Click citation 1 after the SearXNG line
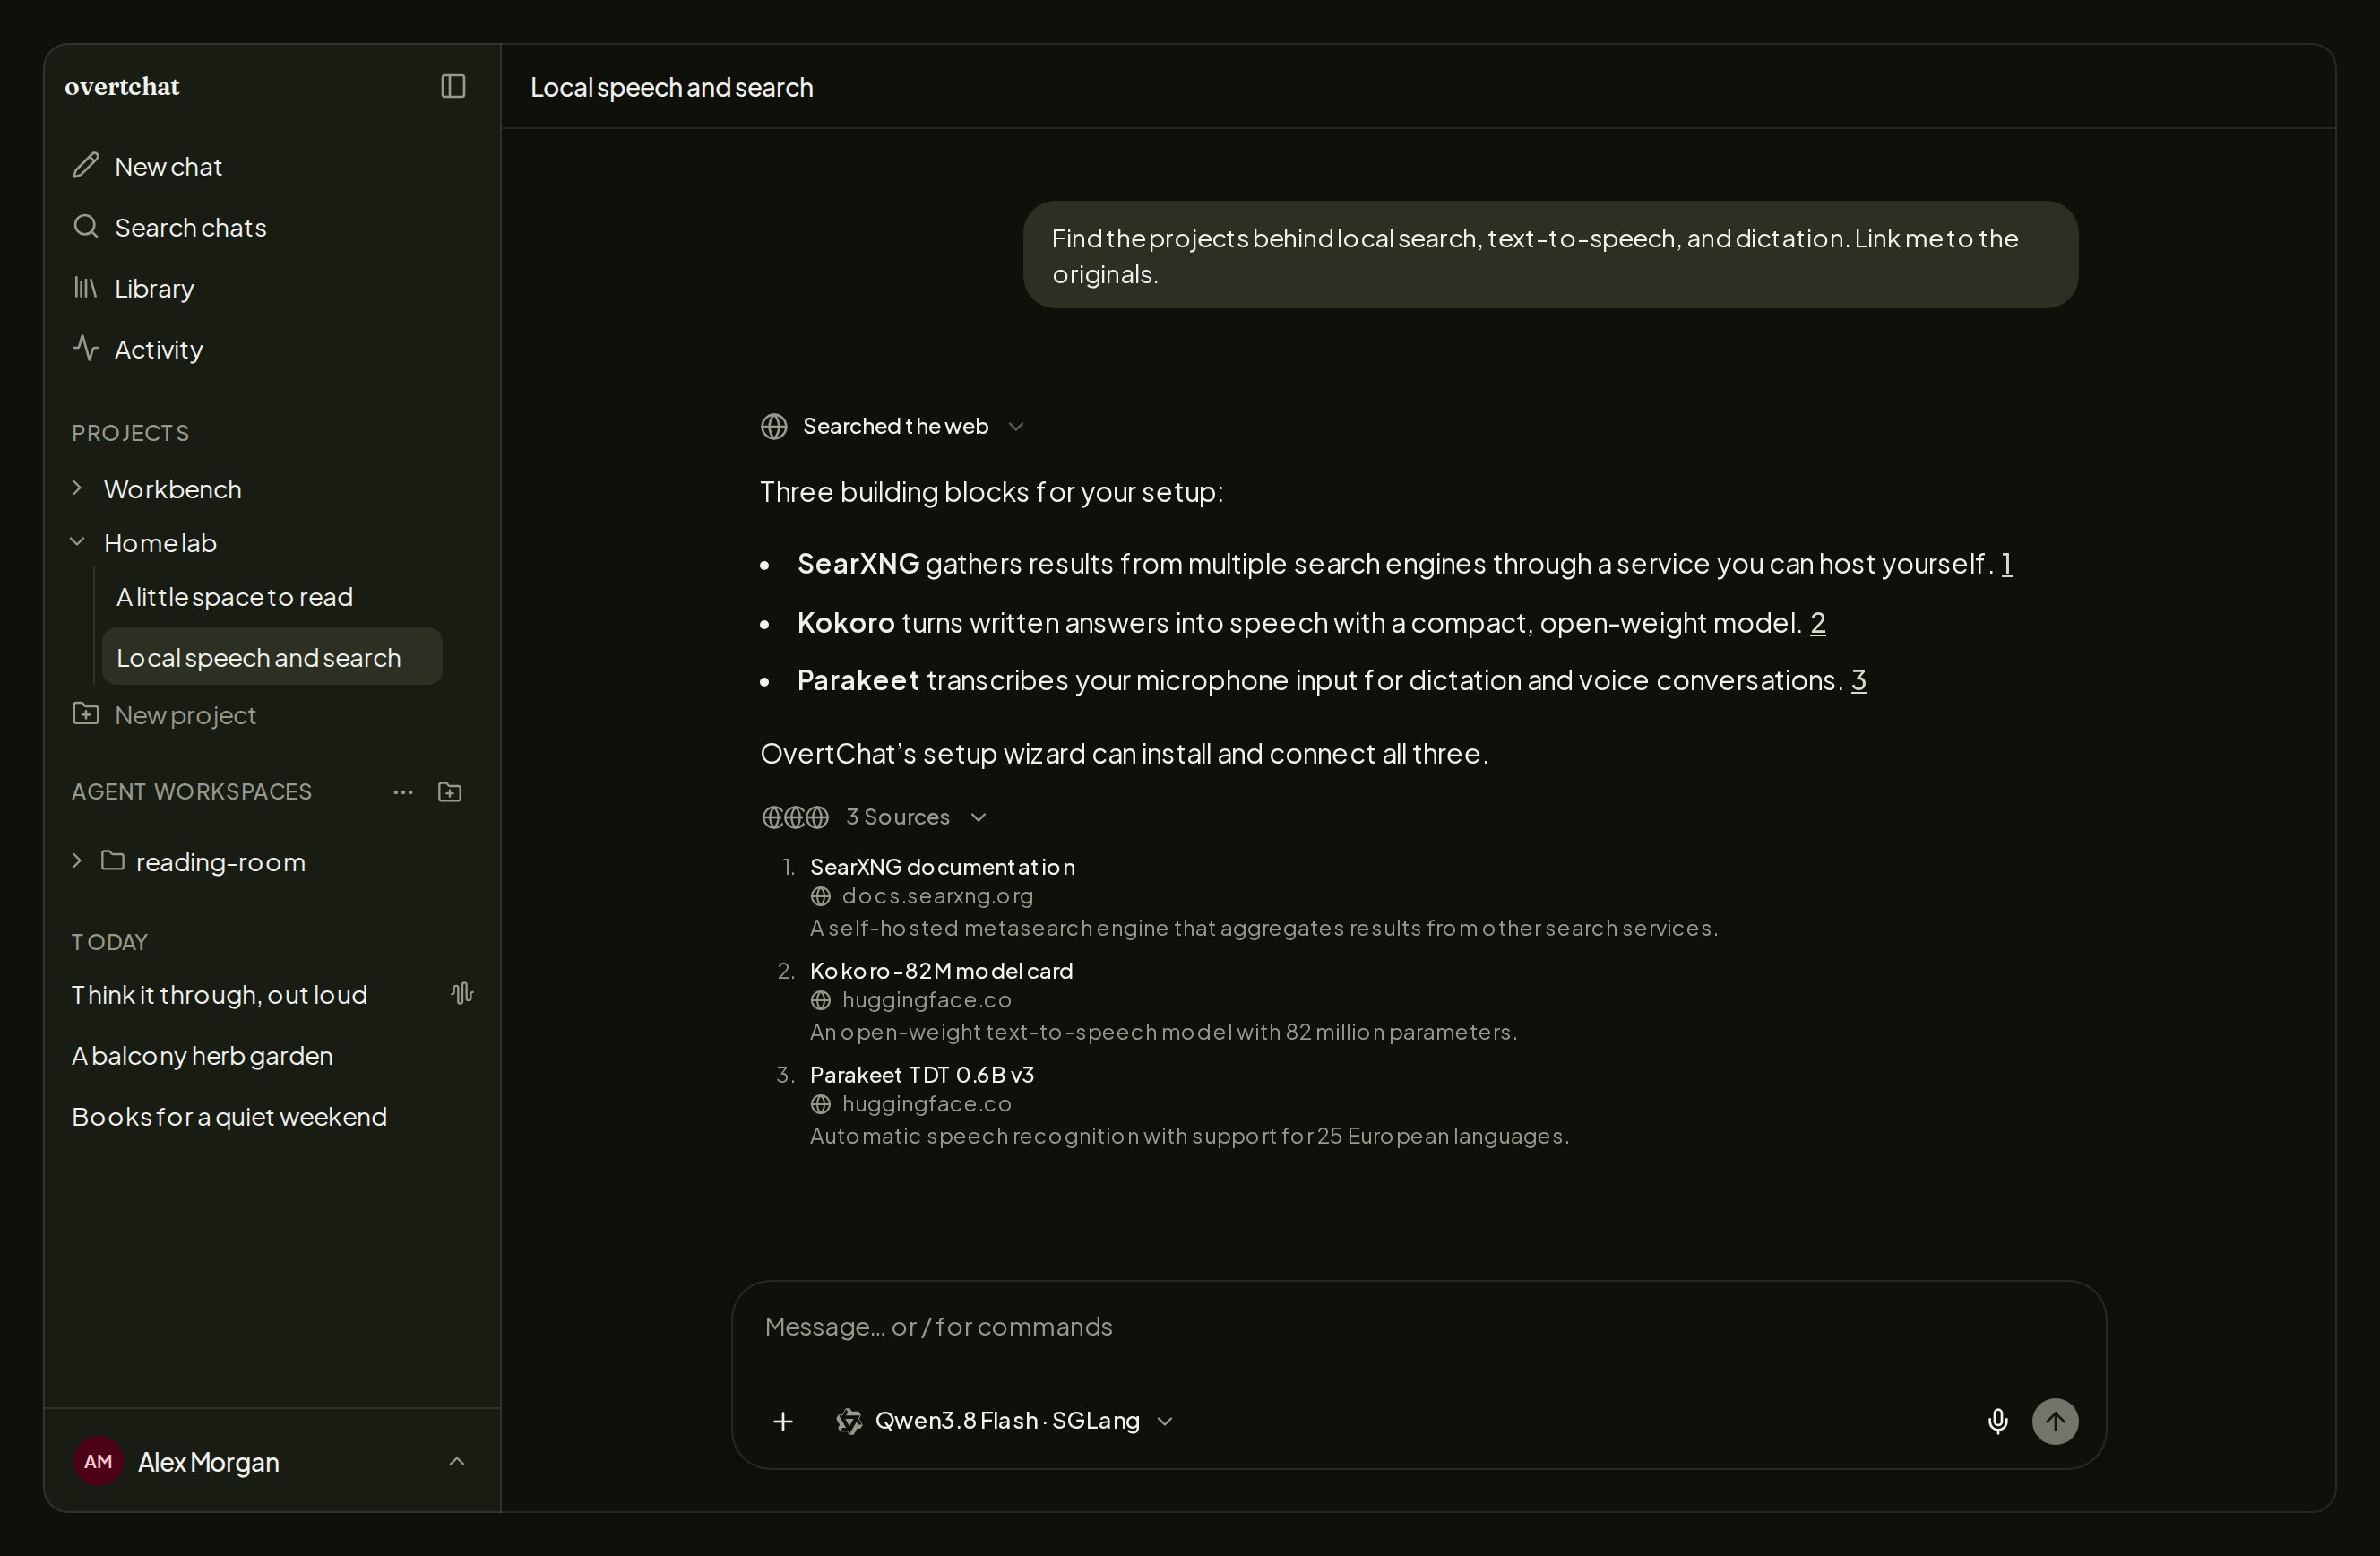This screenshot has width=2380, height=1556. click(2006, 564)
